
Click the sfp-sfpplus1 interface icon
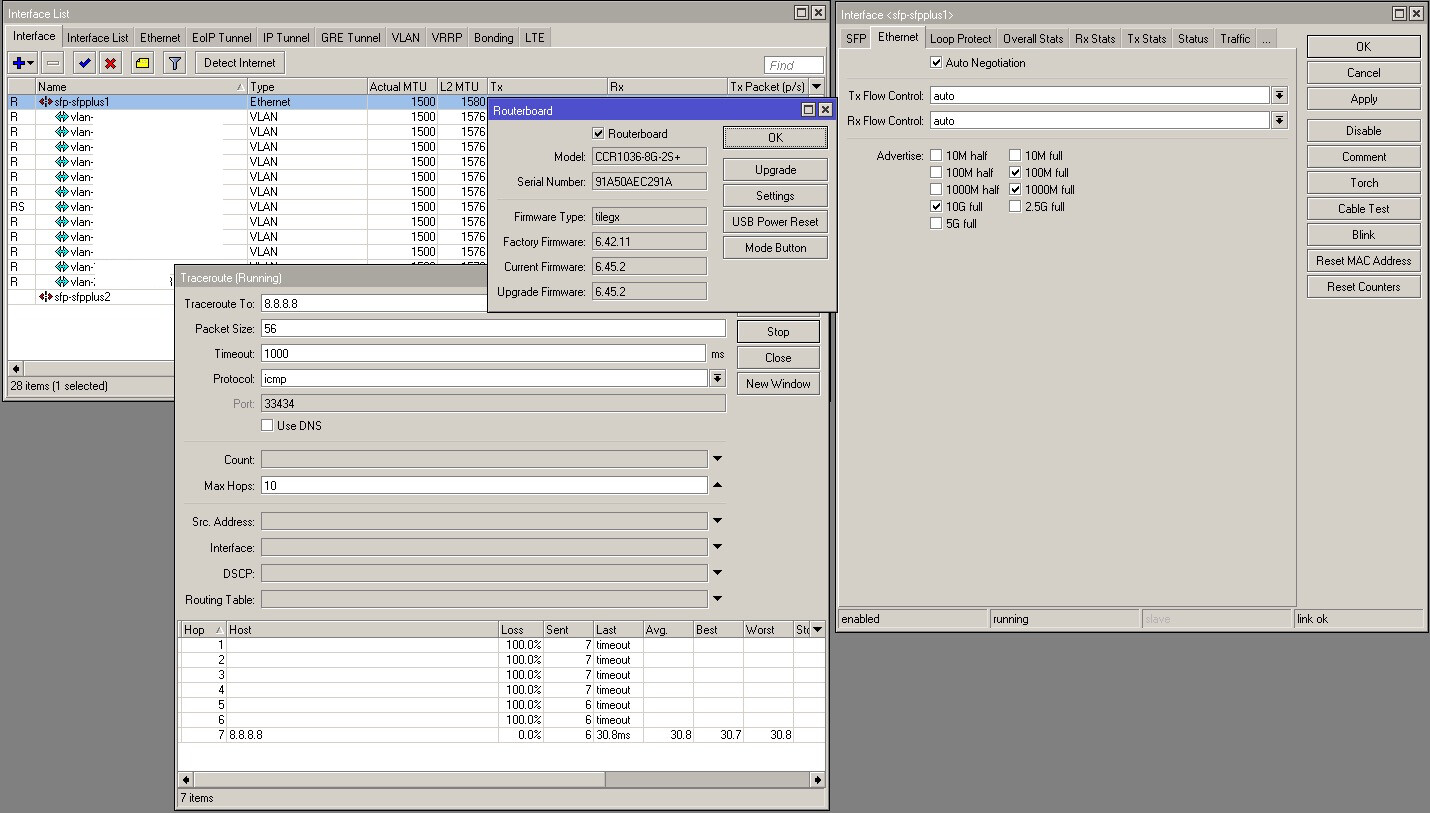point(46,102)
